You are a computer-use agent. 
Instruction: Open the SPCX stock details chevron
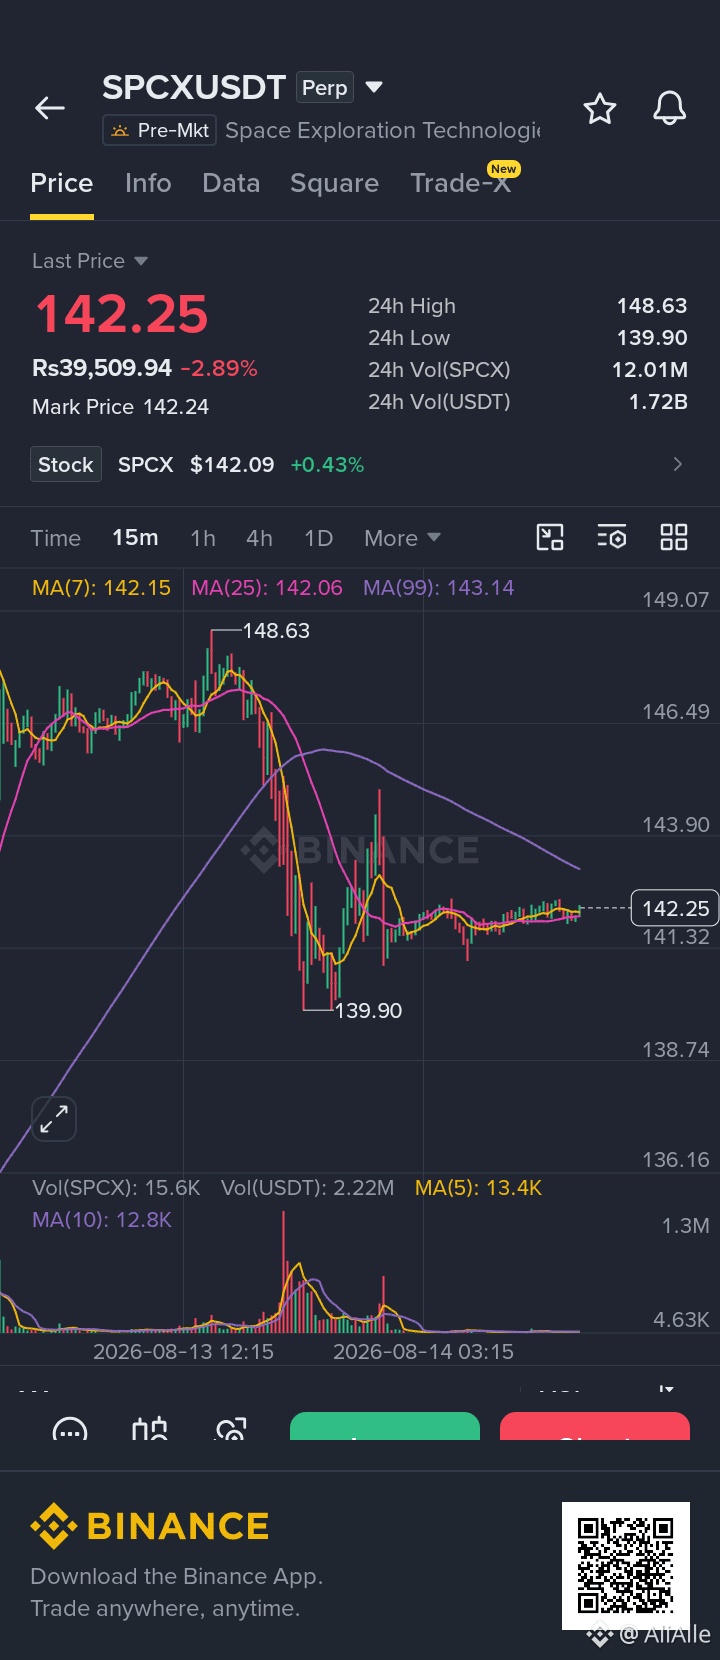(x=678, y=464)
